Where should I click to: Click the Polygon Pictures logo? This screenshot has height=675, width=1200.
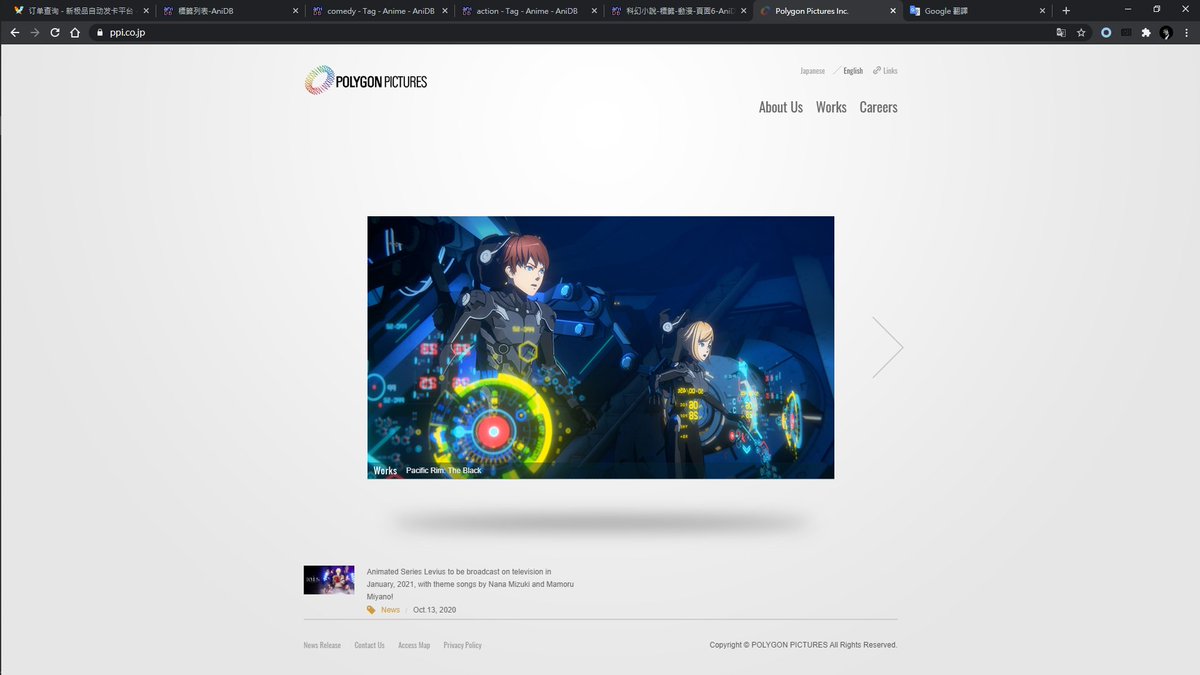coord(366,80)
